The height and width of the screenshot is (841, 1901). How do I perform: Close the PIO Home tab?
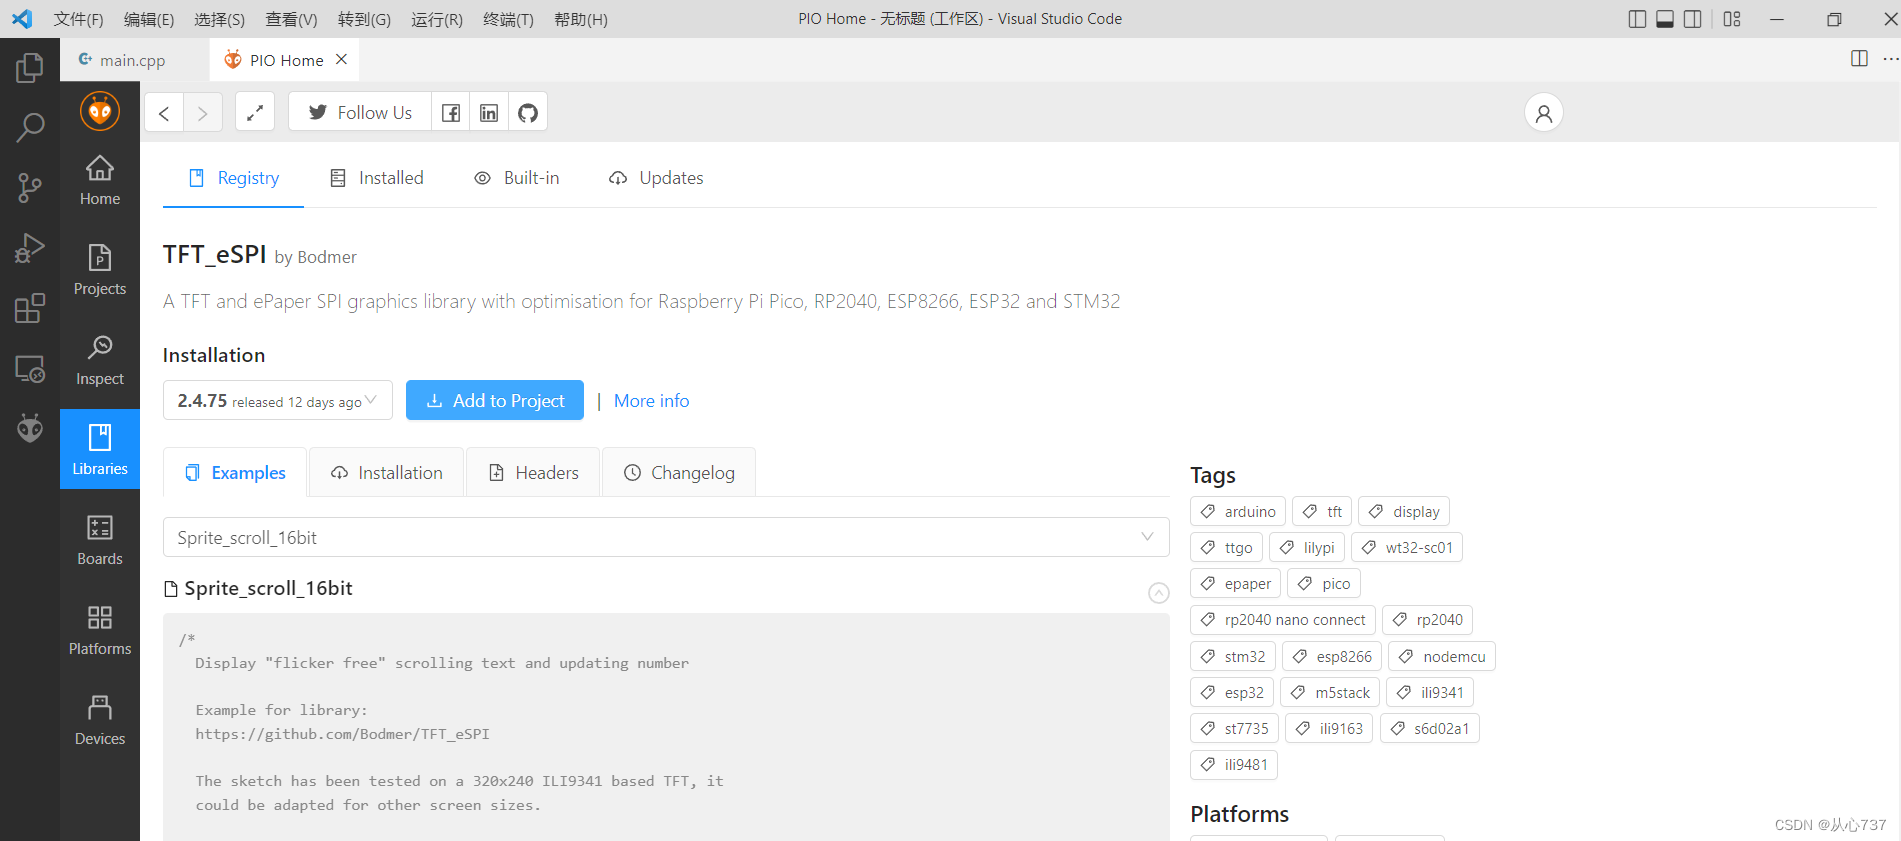[342, 59]
